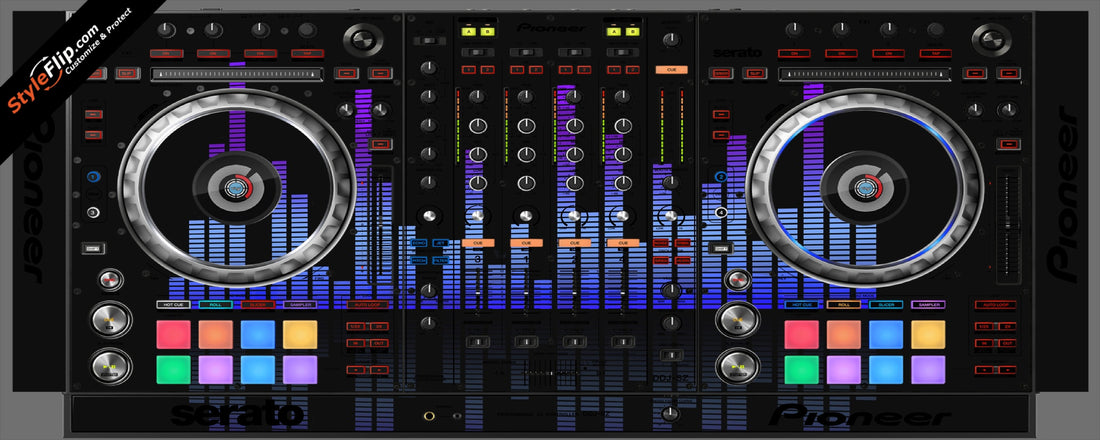Screen dimensions: 1100x440
Task: Hit the red performance pad on right deck
Action: click(x=802, y=335)
